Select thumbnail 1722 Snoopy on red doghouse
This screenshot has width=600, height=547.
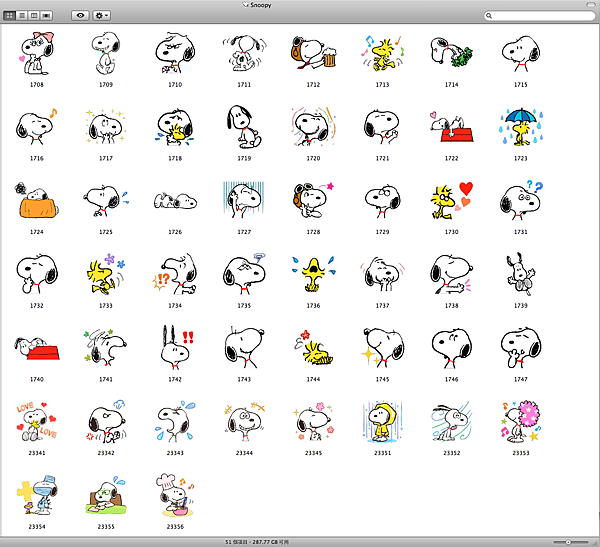[452, 127]
